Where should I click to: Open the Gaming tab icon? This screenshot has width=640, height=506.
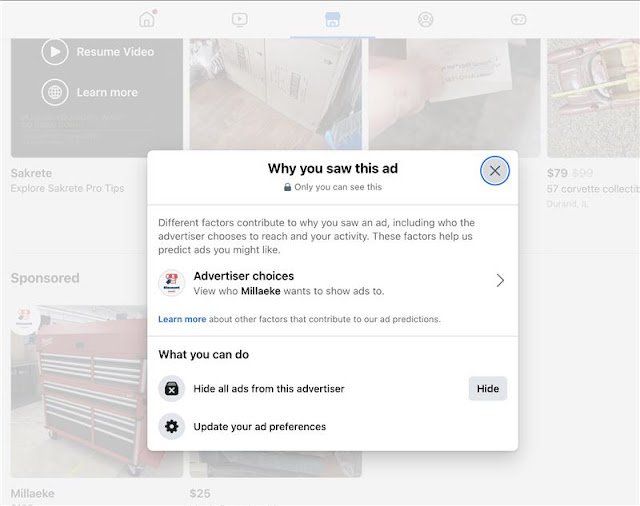[519, 18]
